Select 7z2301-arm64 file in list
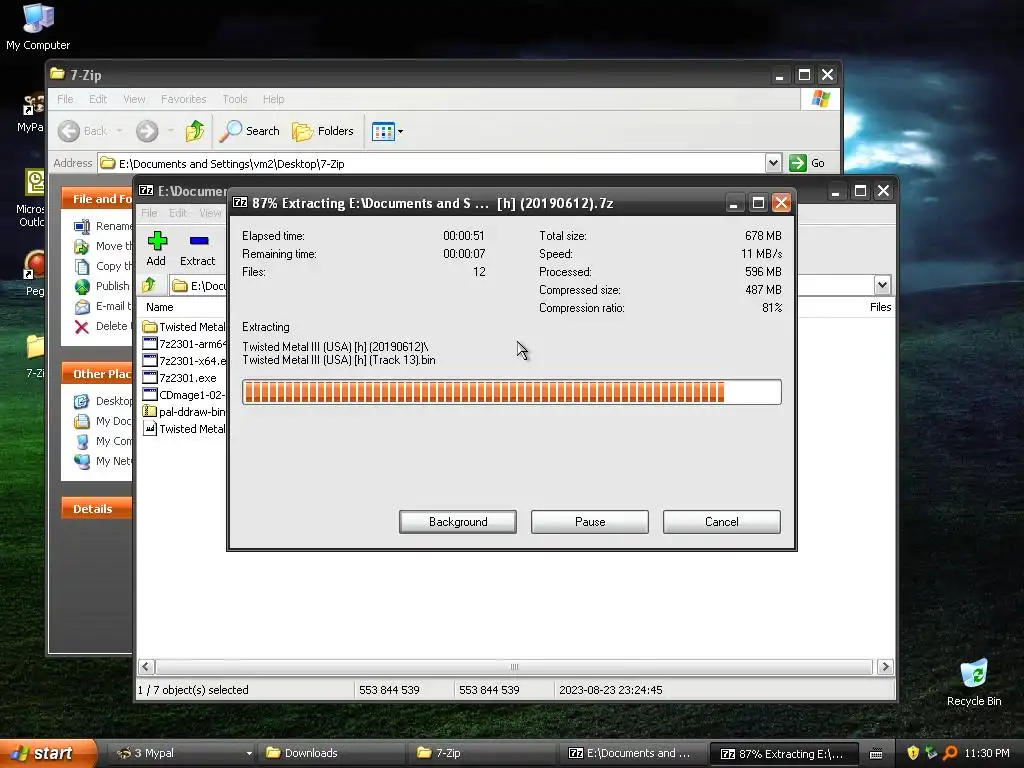Viewport: 1024px width, 768px height. coord(184,344)
